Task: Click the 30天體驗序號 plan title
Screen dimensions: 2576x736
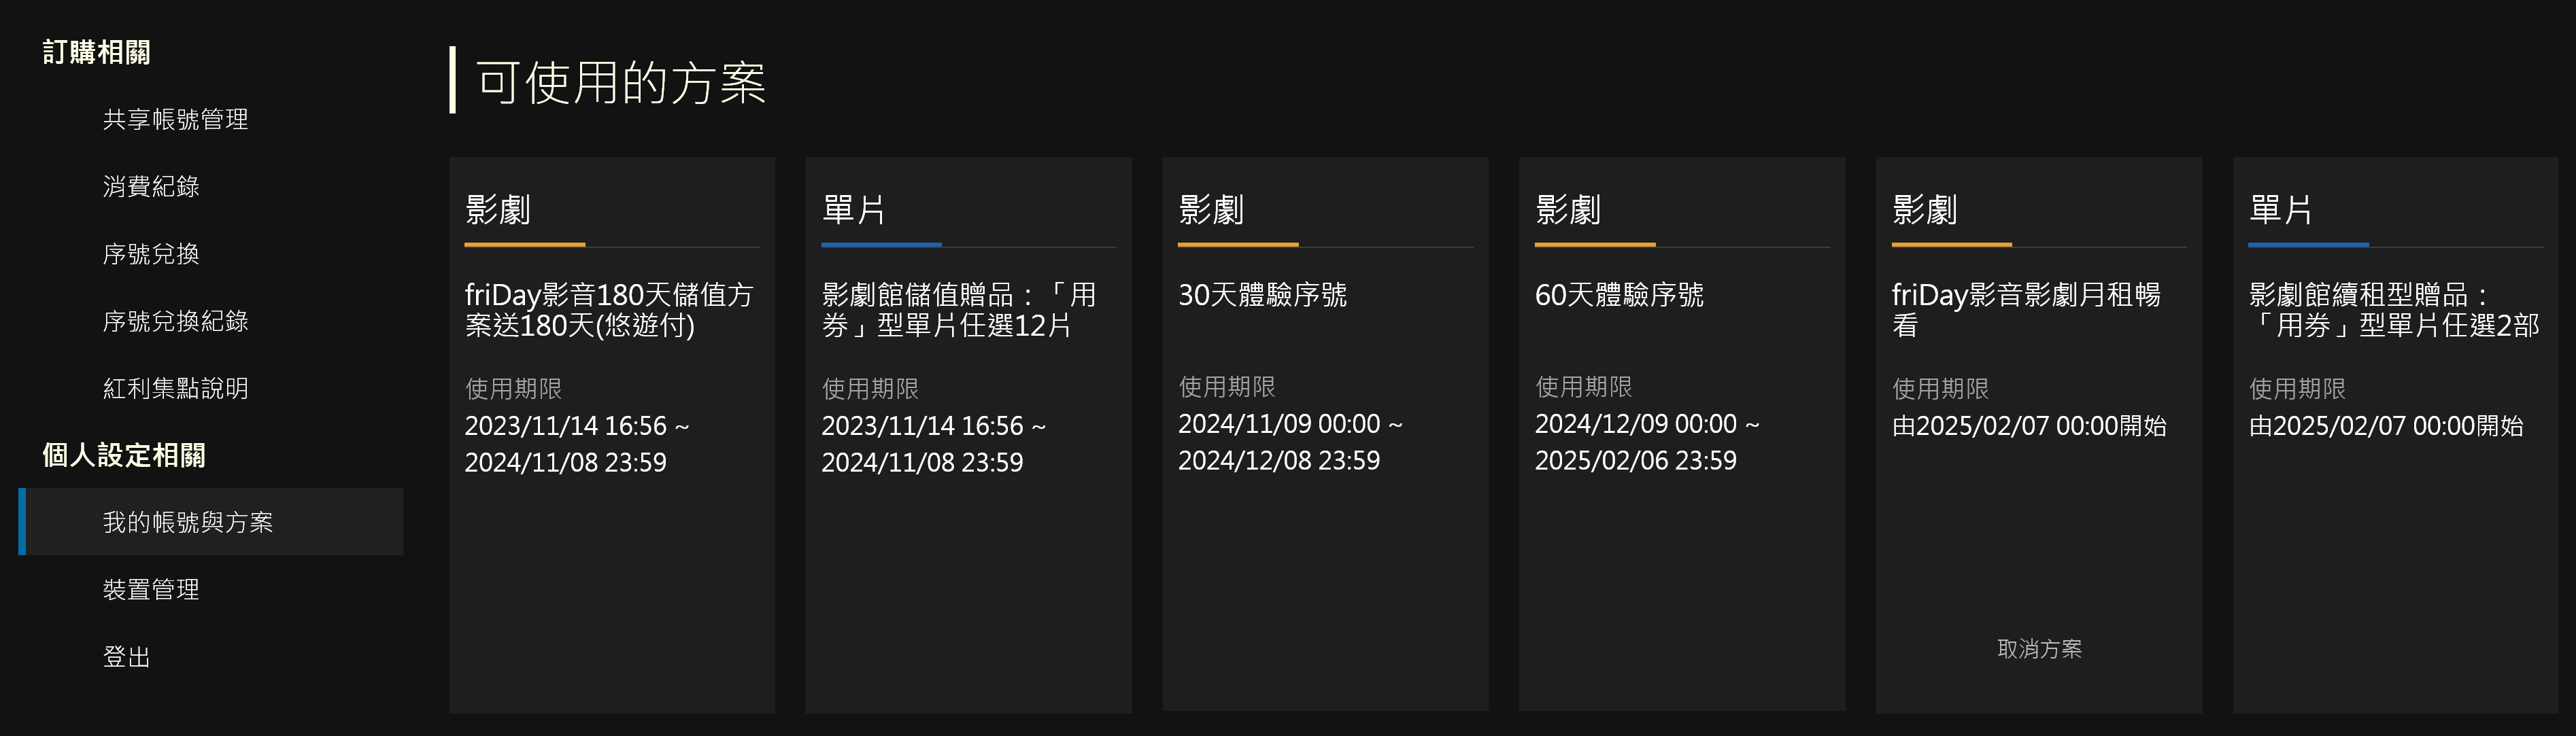Action: 1262,295
